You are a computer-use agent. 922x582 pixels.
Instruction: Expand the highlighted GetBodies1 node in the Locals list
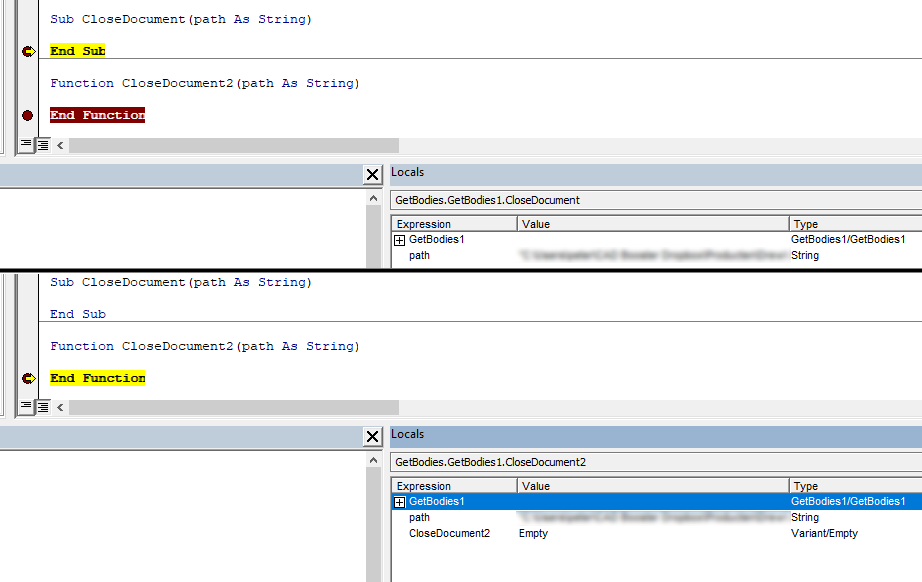(x=400, y=502)
